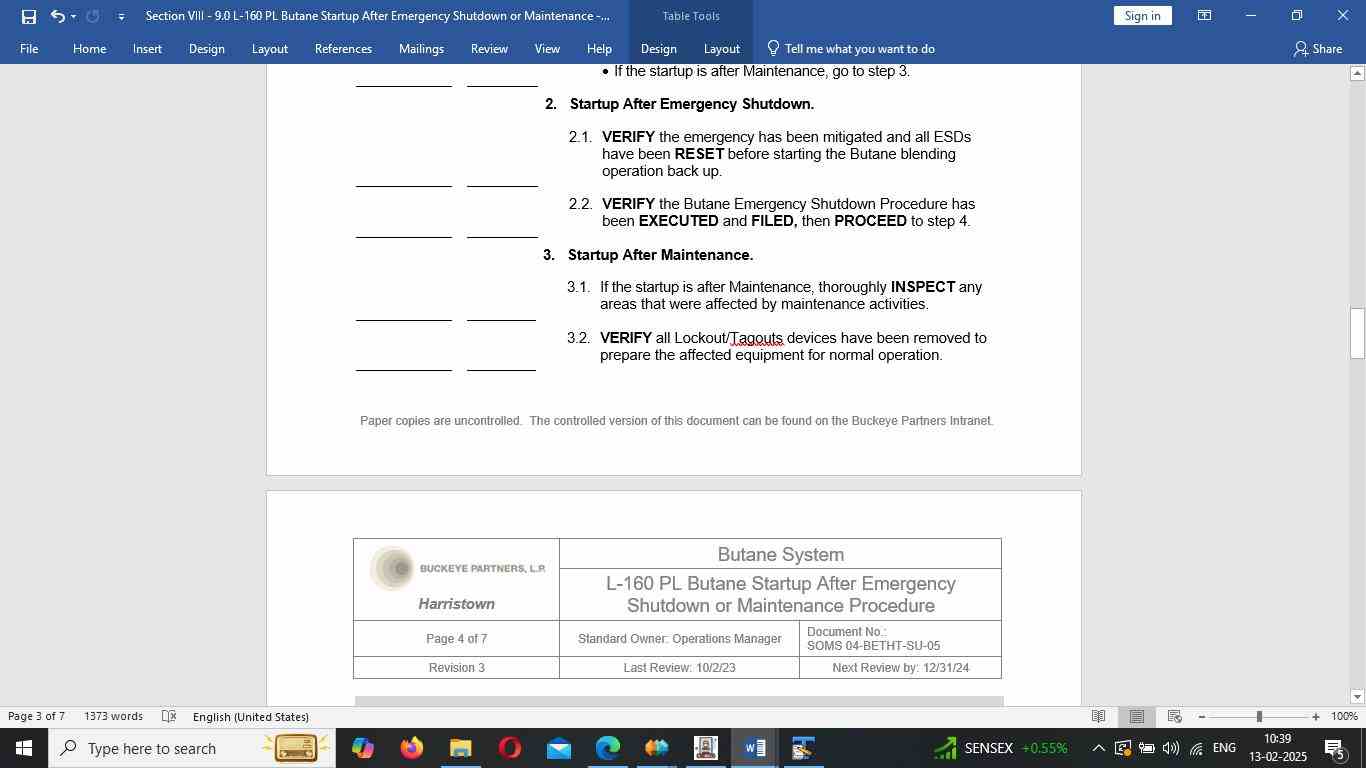This screenshot has height=768, width=1366.
Task: Switch to the Insert tab
Action: coord(147,48)
